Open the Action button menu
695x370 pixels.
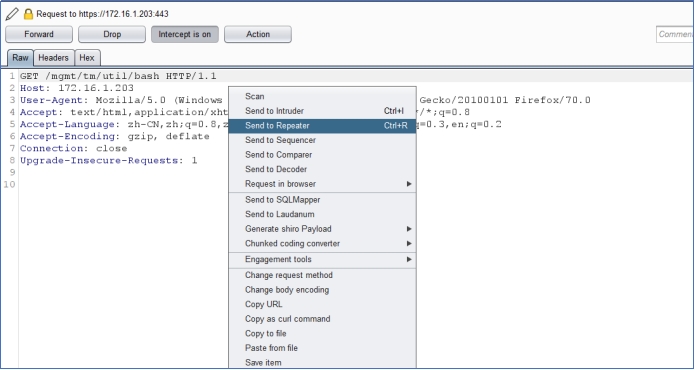258,34
